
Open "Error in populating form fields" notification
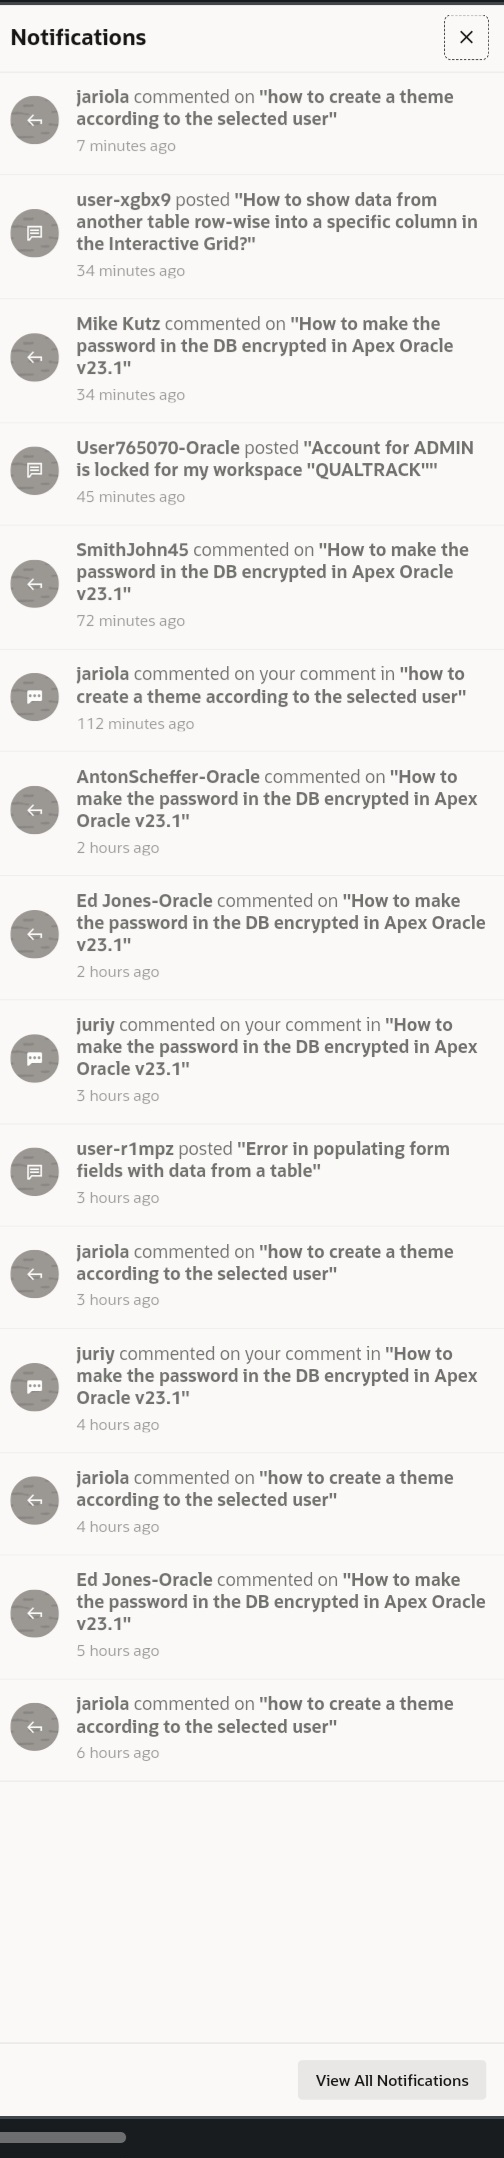point(252,1174)
